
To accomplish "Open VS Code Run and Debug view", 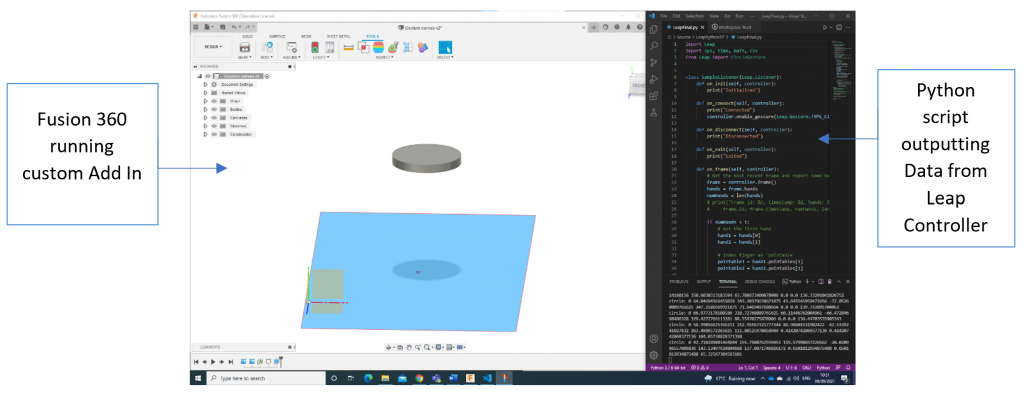I will pos(654,79).
